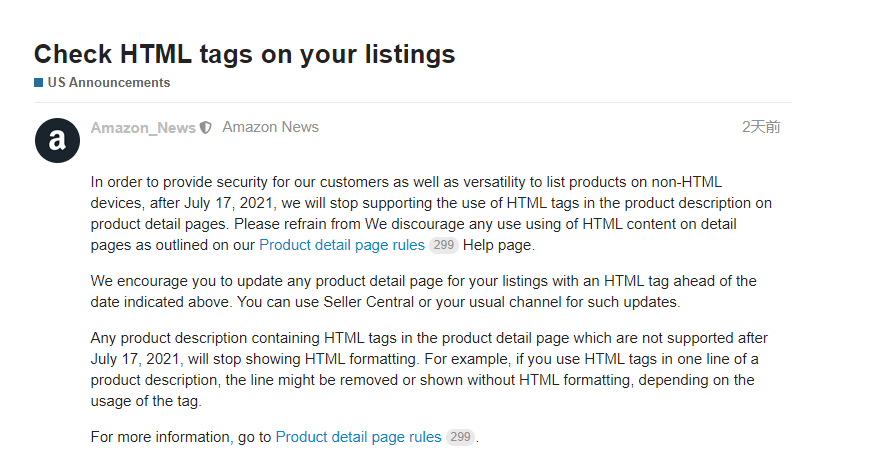Open first Product detail page rules link
Viewport: 890px width, 476px height.
tap(341, 244)
